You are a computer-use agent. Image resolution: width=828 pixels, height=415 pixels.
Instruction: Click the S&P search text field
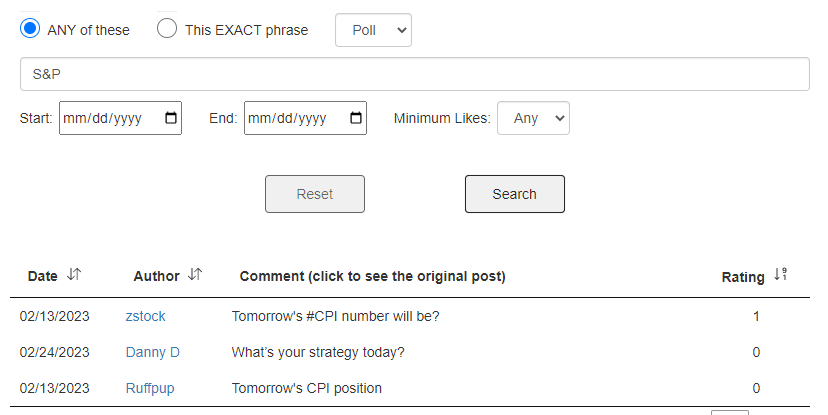pos(414,74)
